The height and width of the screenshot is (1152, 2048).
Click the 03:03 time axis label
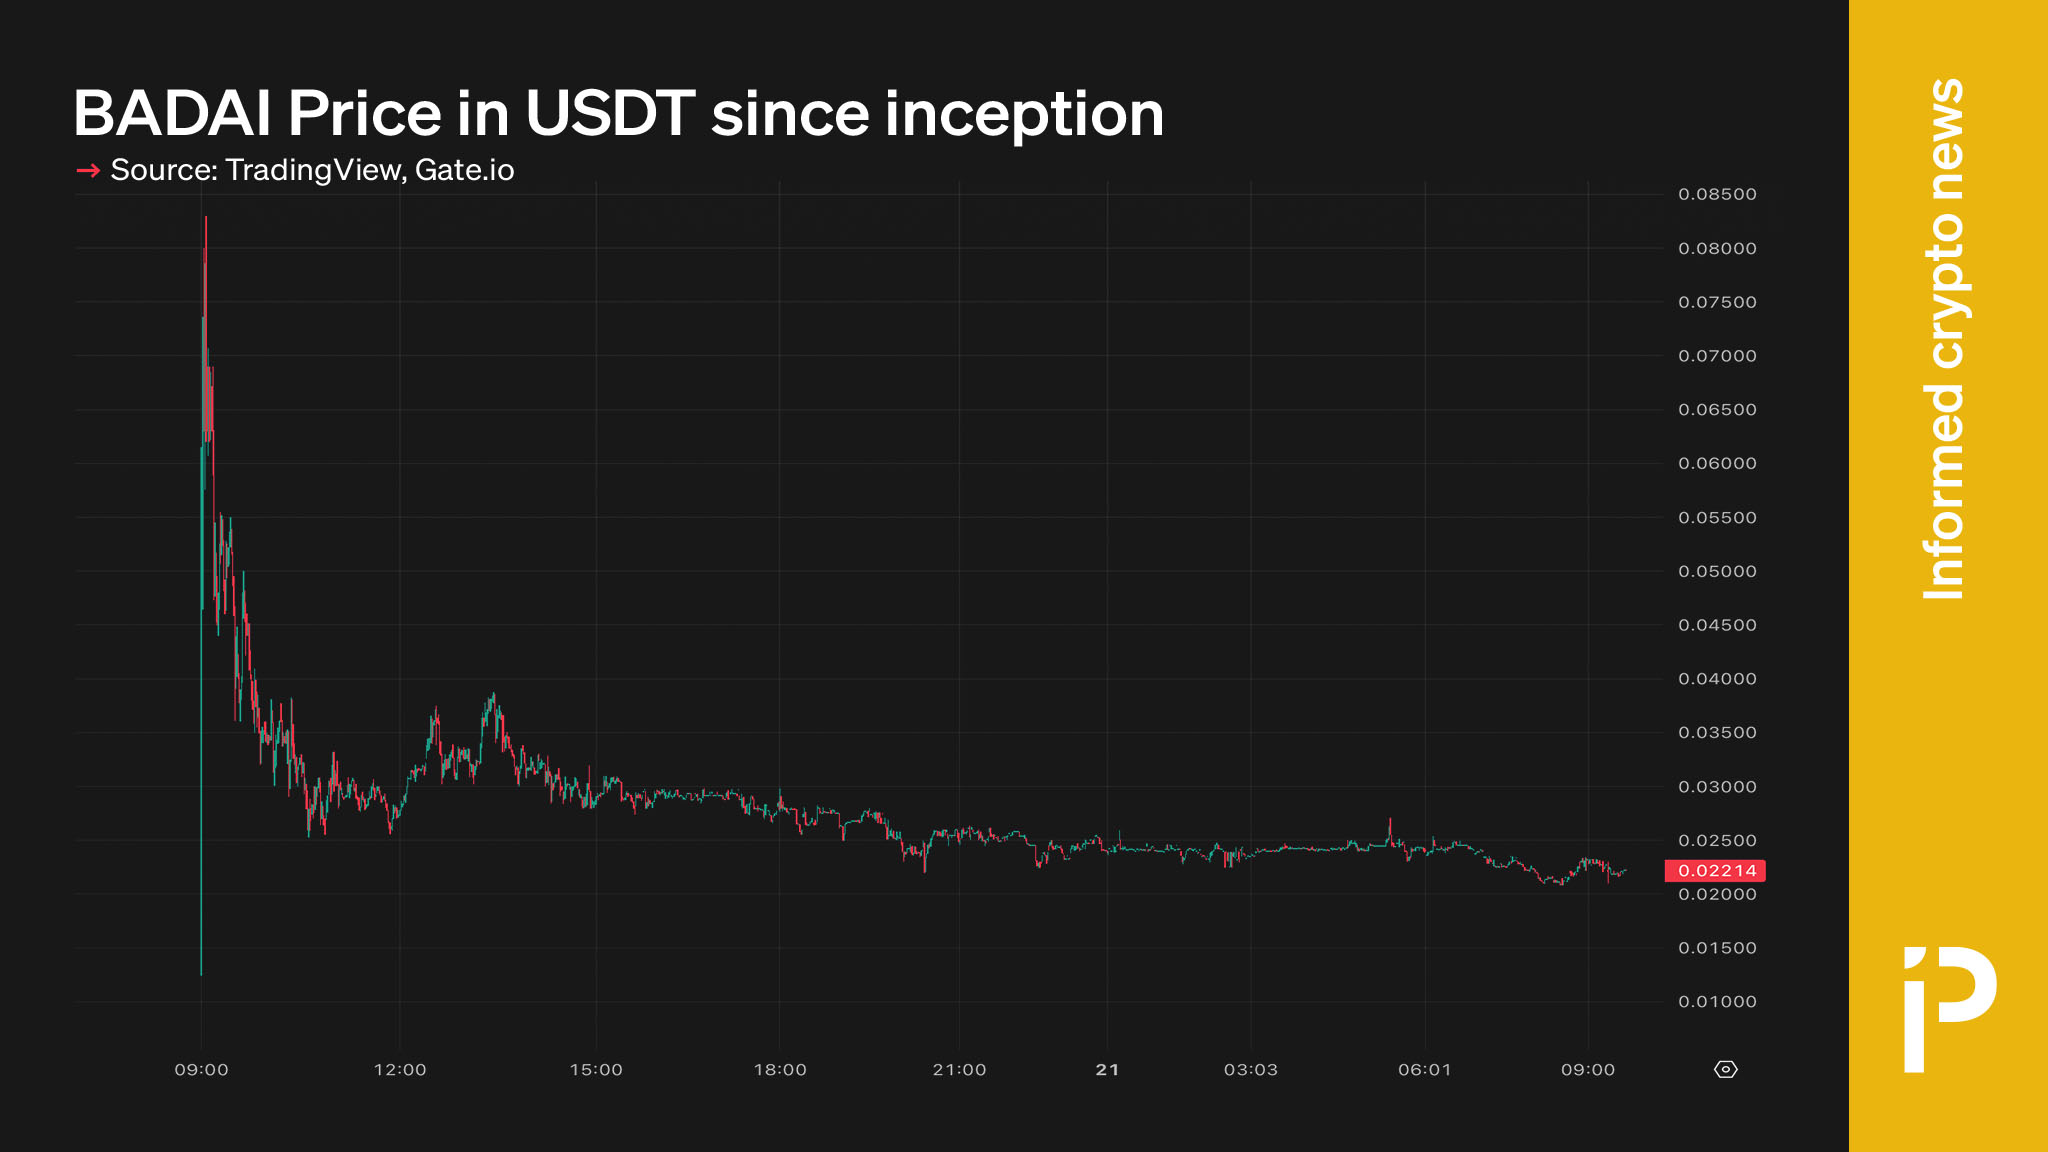(1251, 1070)
